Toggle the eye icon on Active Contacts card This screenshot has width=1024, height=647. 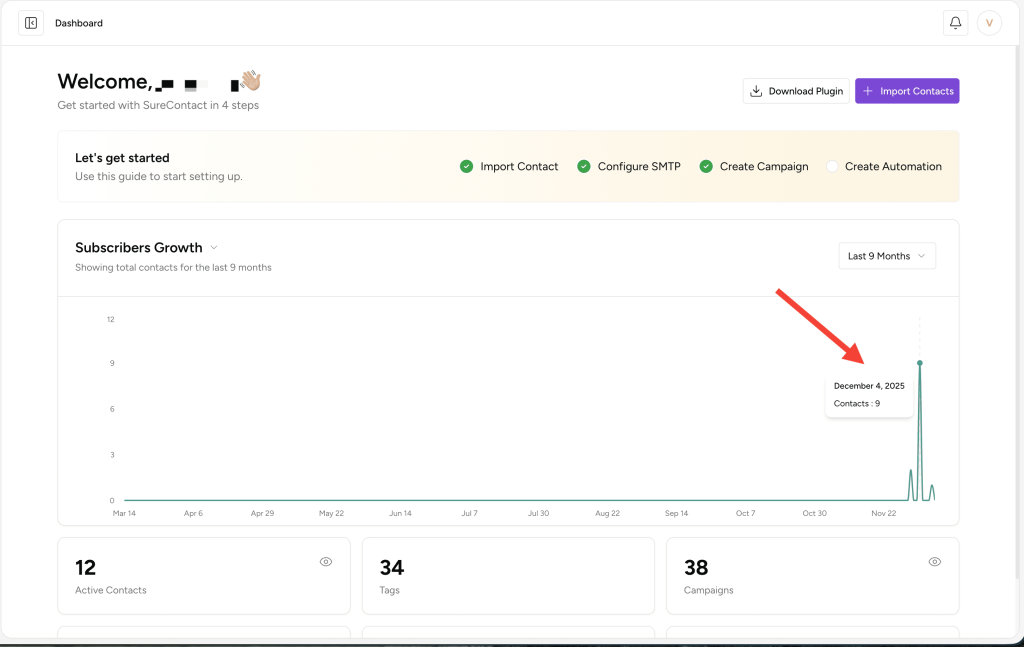[326, 562]
